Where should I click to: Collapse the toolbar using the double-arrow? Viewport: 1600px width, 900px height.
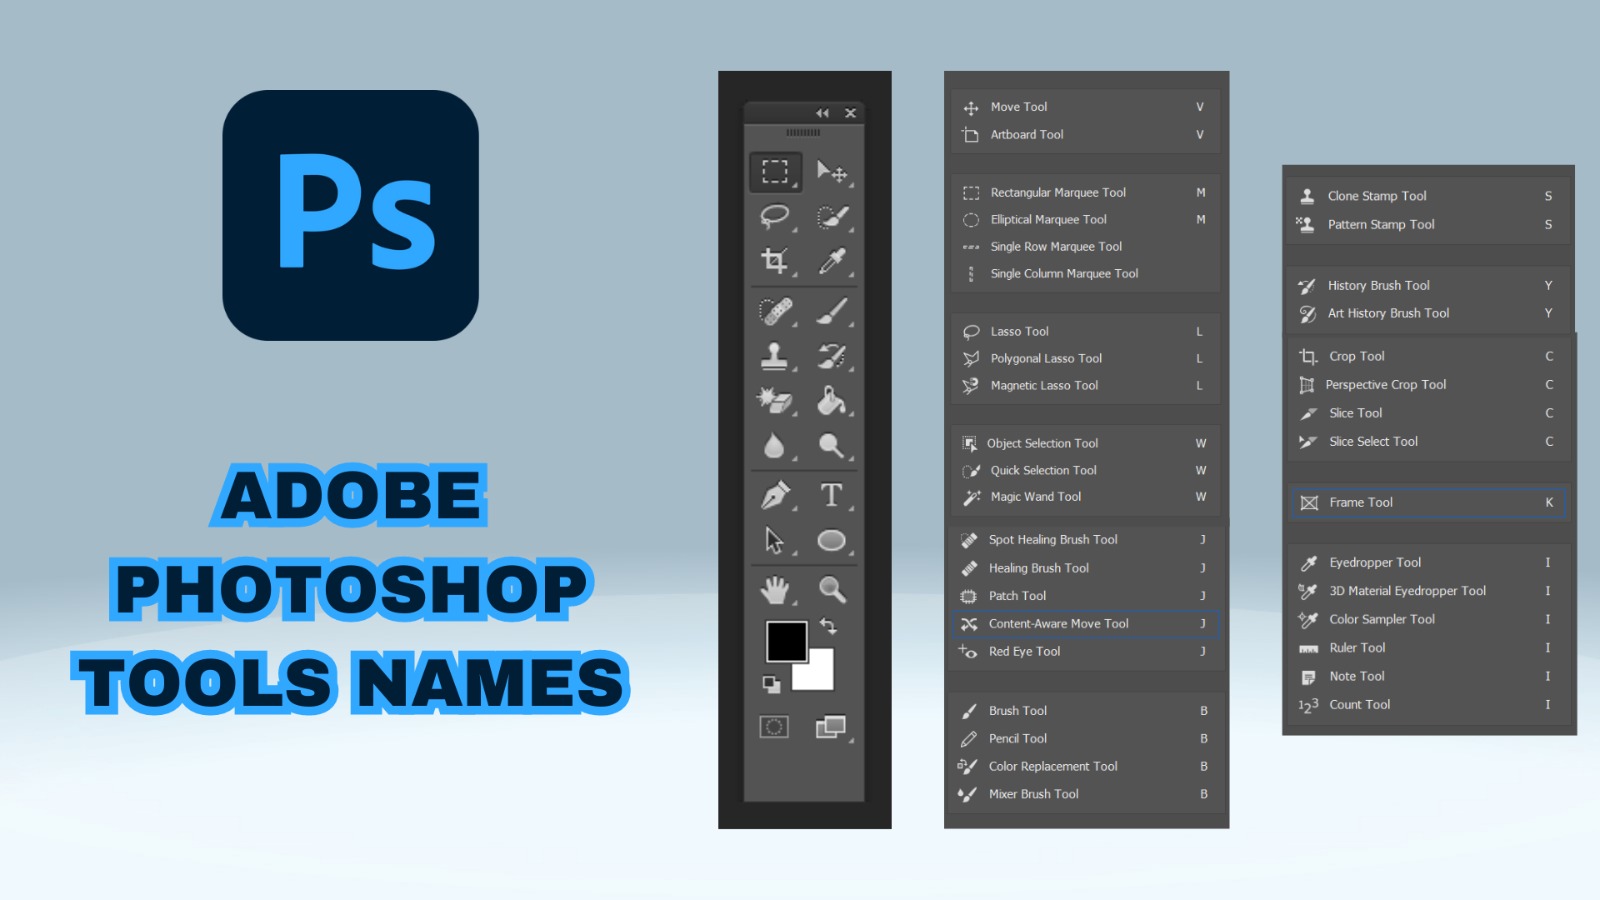click(821, 113)
